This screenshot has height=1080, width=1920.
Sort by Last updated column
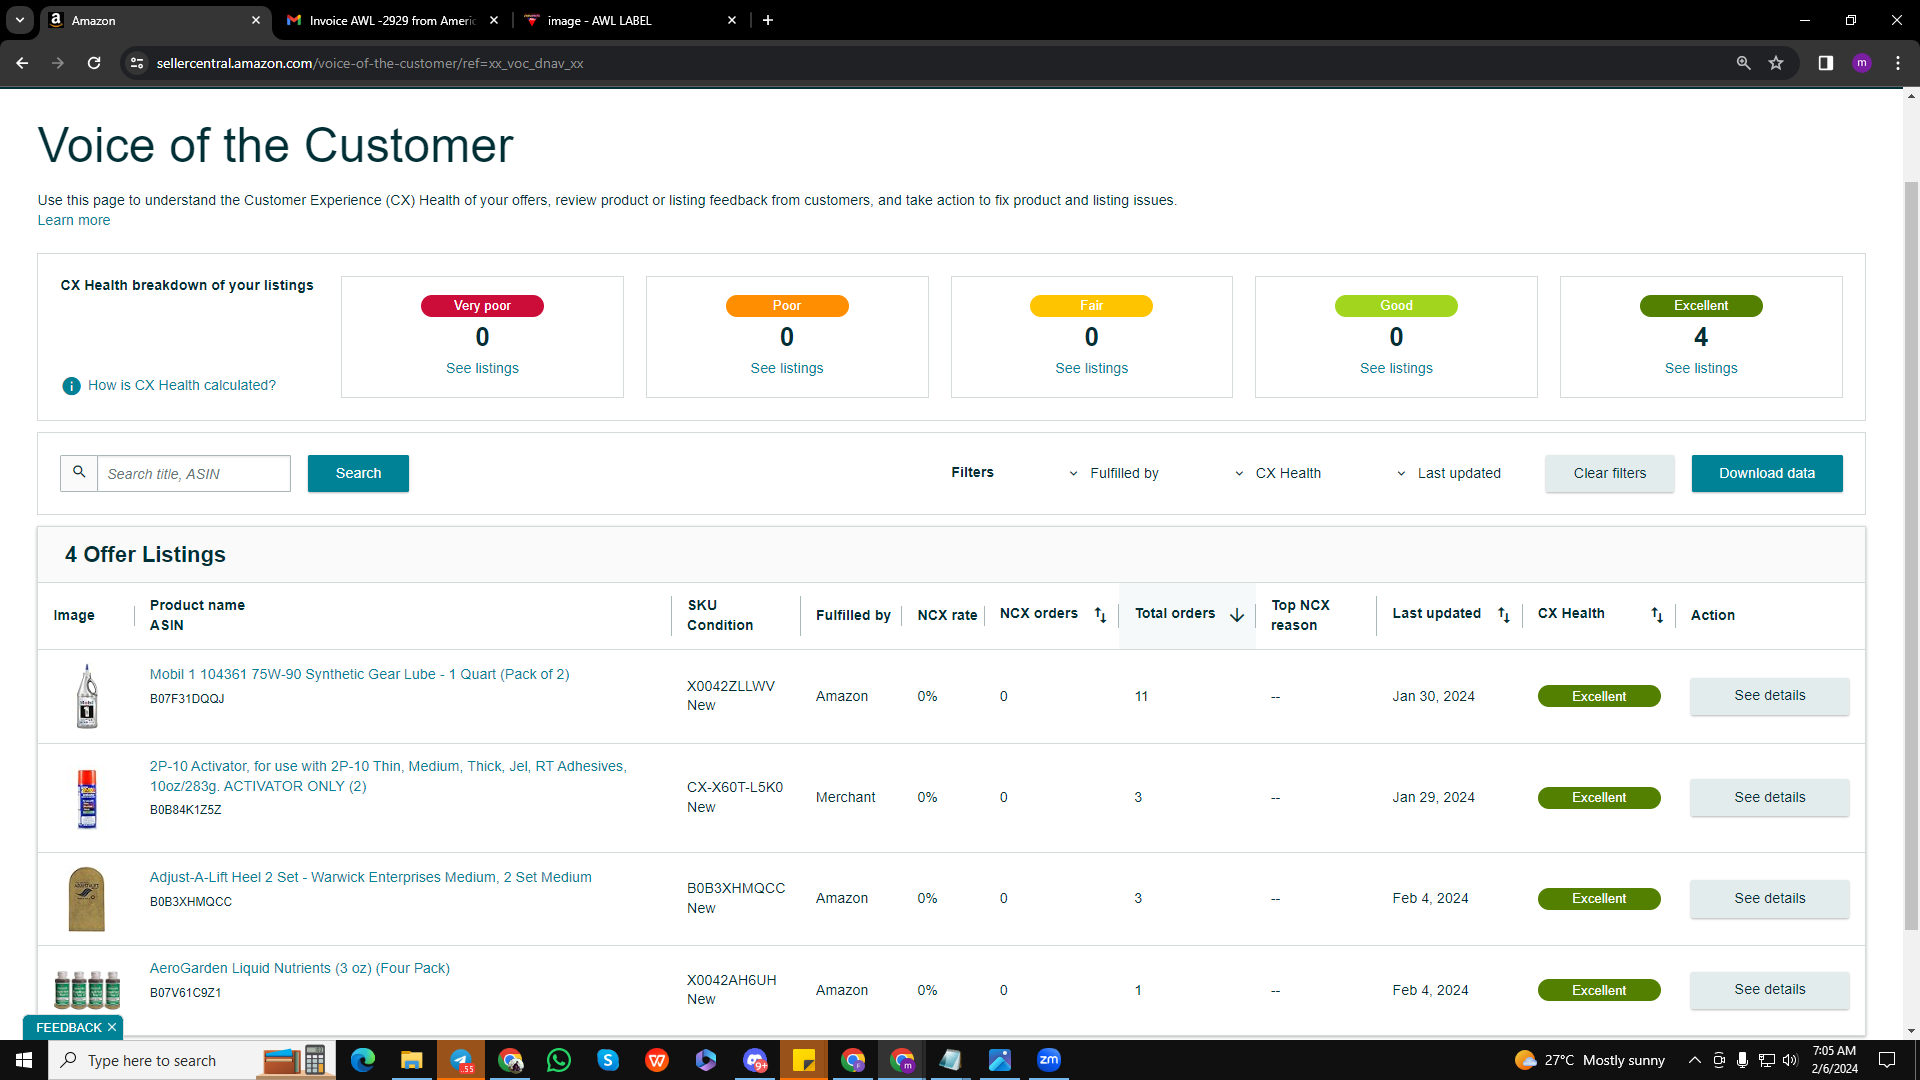[x=1504, y=615]
